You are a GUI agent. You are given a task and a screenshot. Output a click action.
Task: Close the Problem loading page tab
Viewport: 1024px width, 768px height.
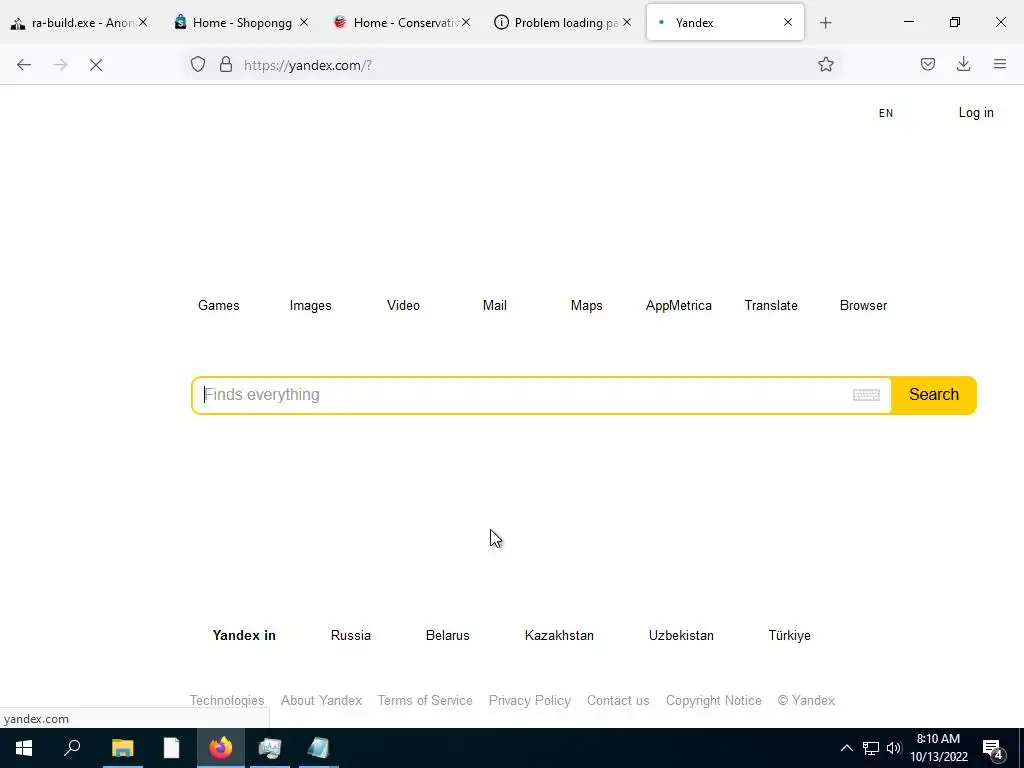pos(627,22)
